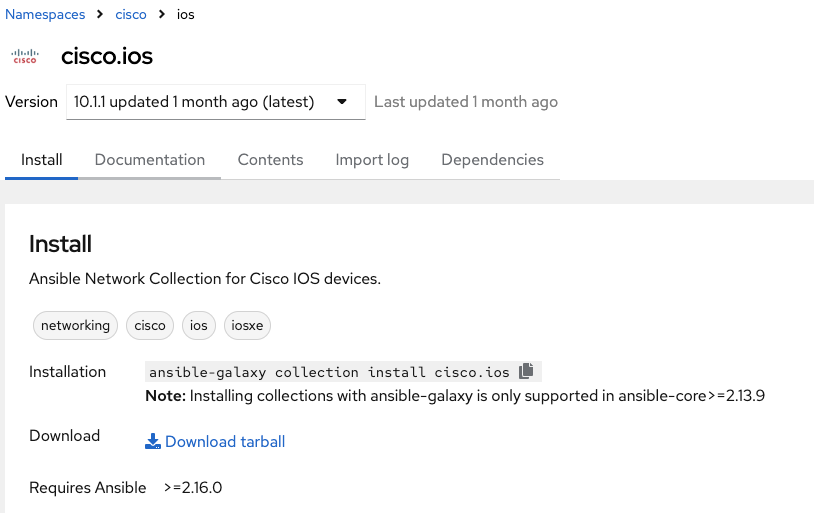Go to Namespaces breadcrumb link
The height and width of the screenshot is (513, 814).
click(45, 14)
